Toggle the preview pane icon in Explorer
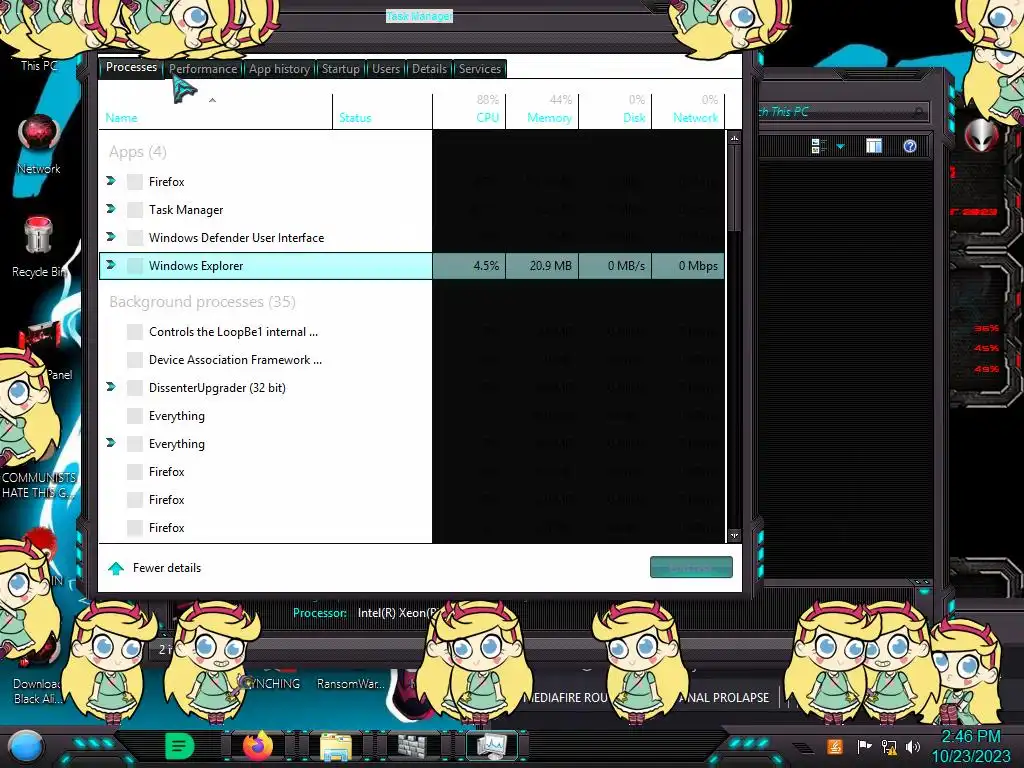This screenshot has width=1024, height=768. [874, 146]
